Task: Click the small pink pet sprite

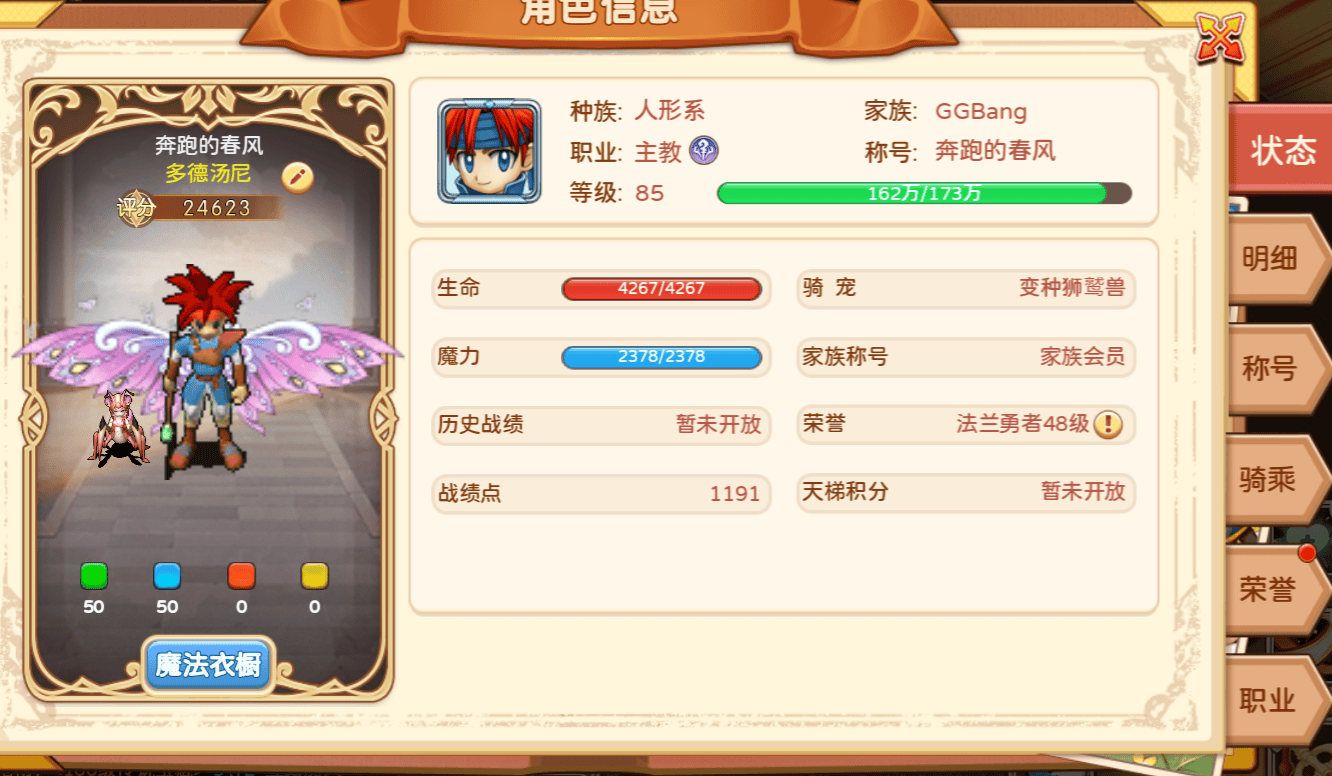Action: coord(120,428)
